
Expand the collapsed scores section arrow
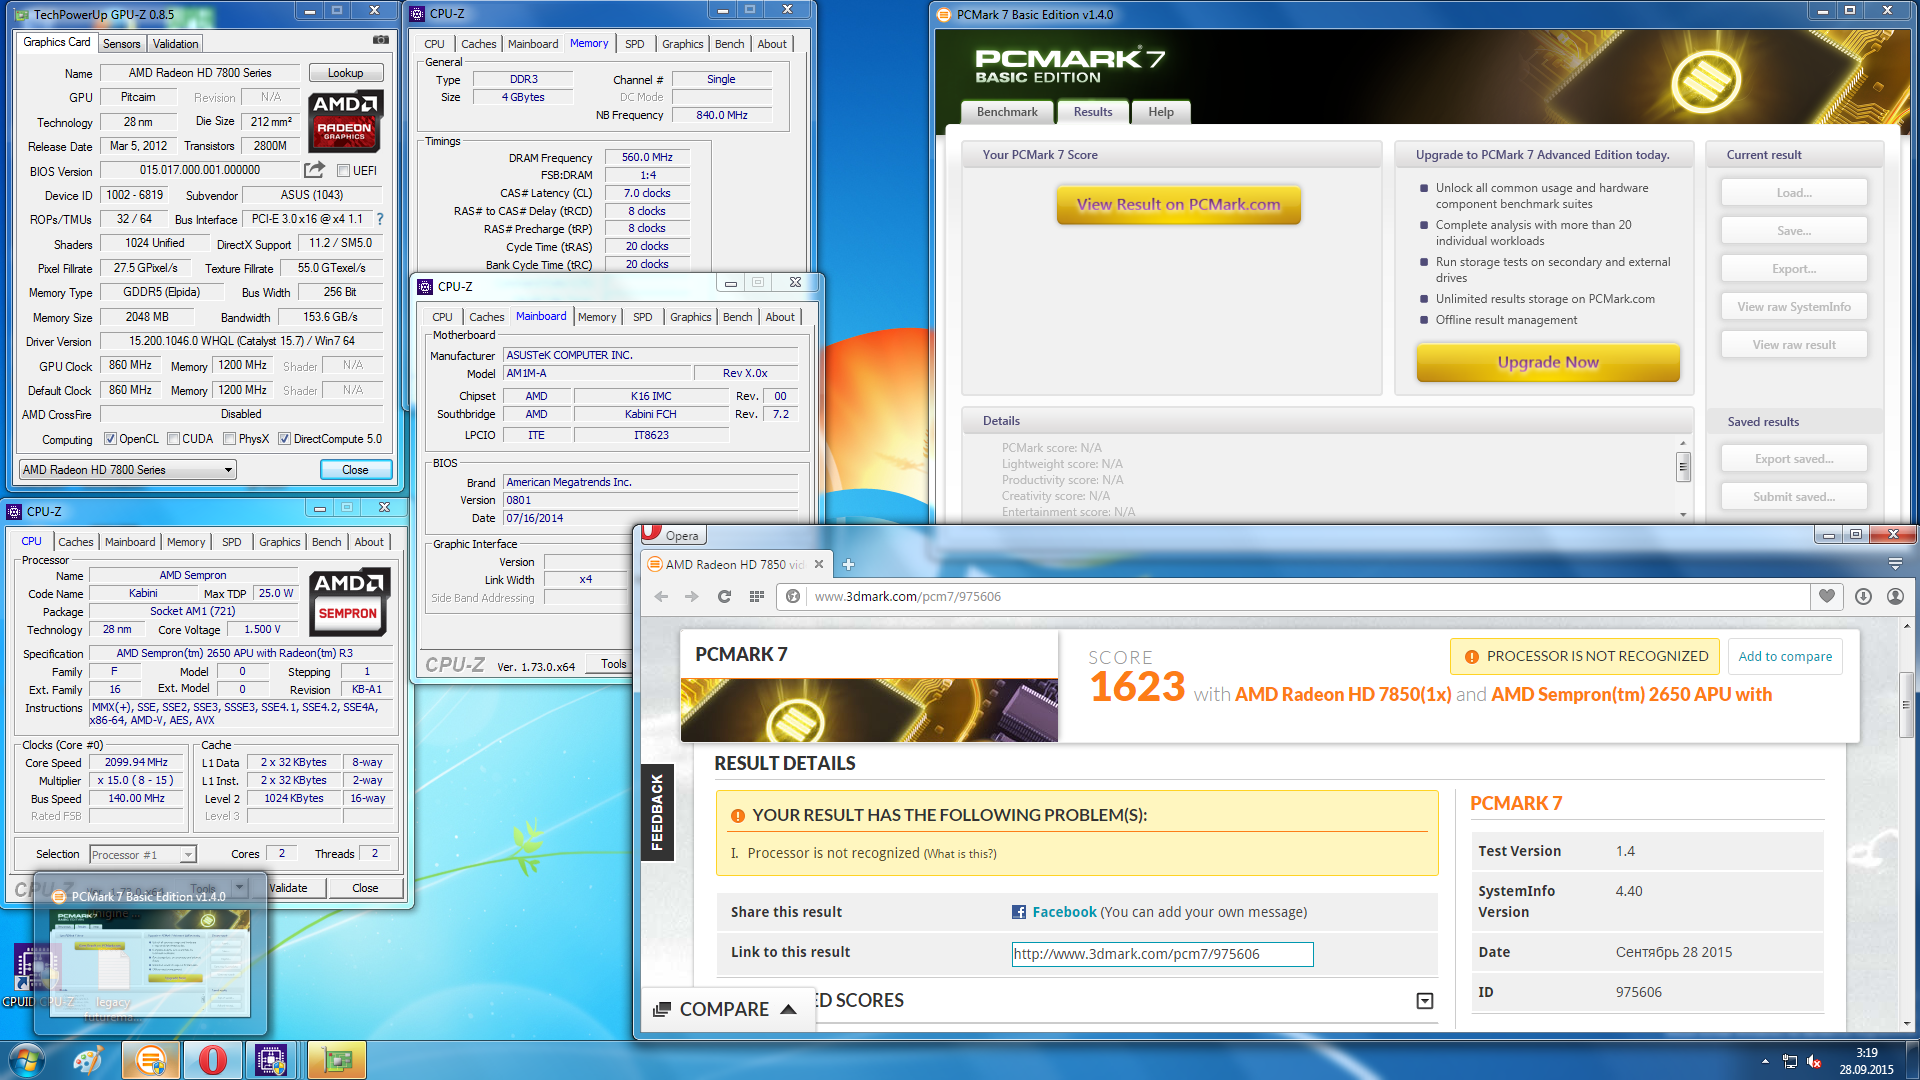(1425, 1001)
